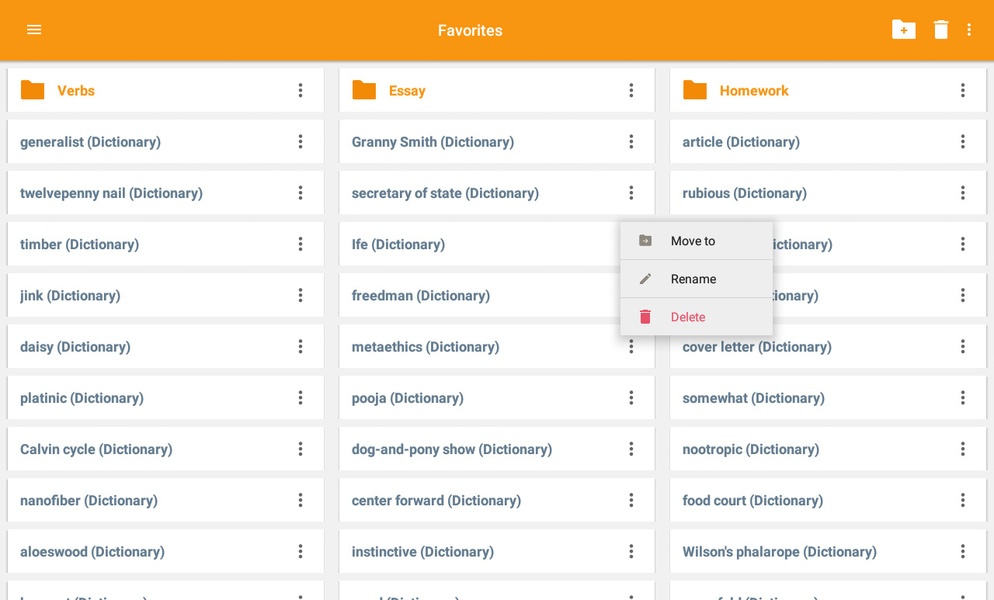Open options for the Verbs folder
The width and height of the screenshot is (994, 600).
300,91
